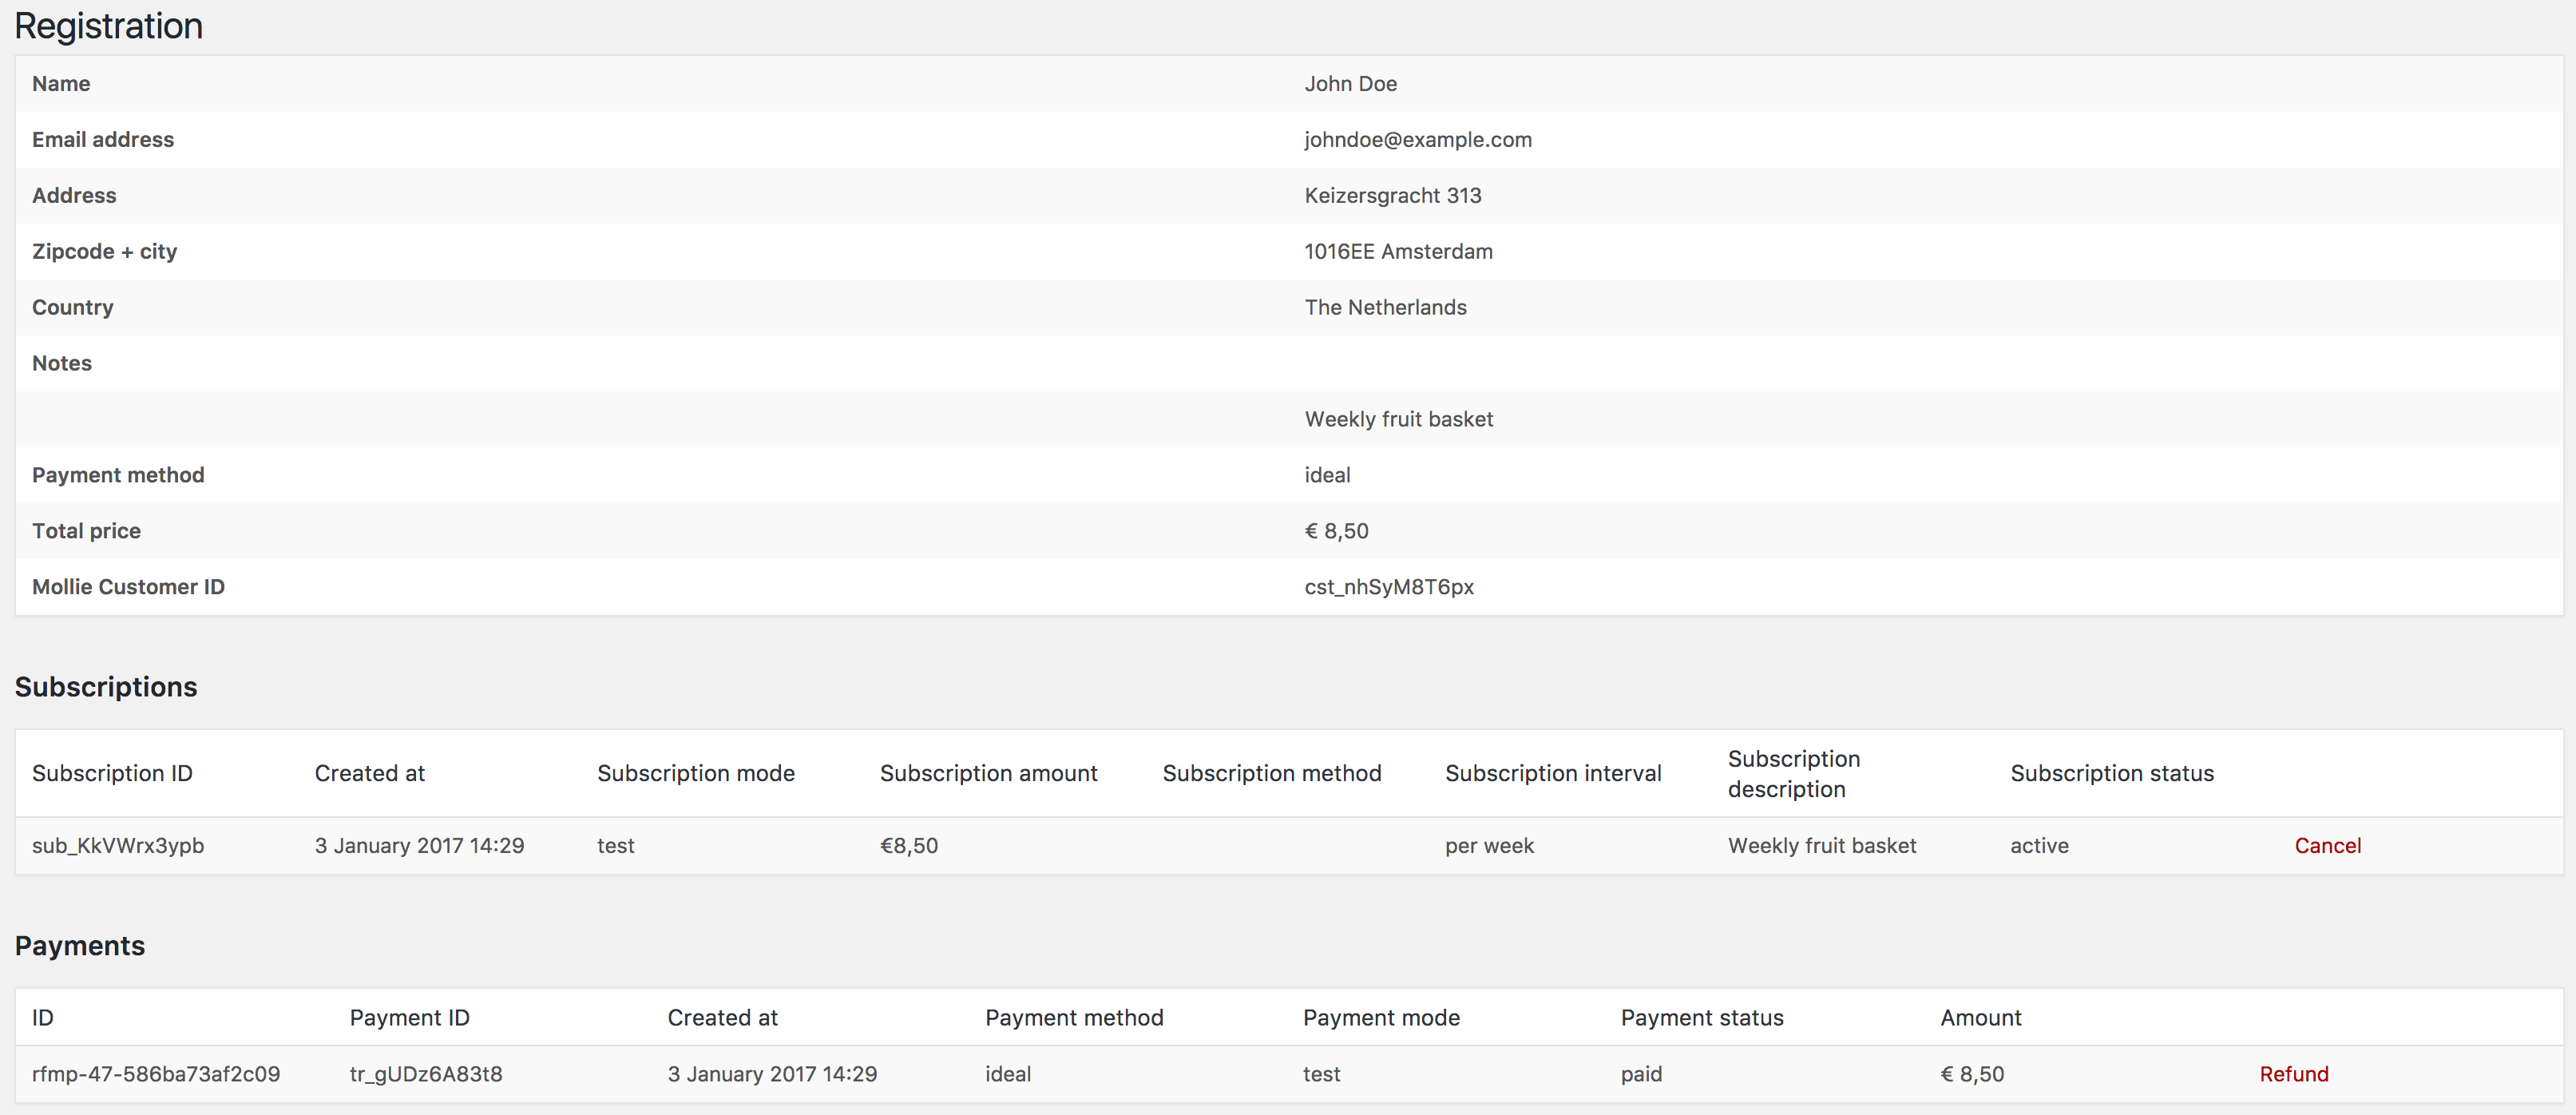Refund the € 8,50 paid payment
This screenshot has width=2576, height=1115.
[x=2293, y=1073]
